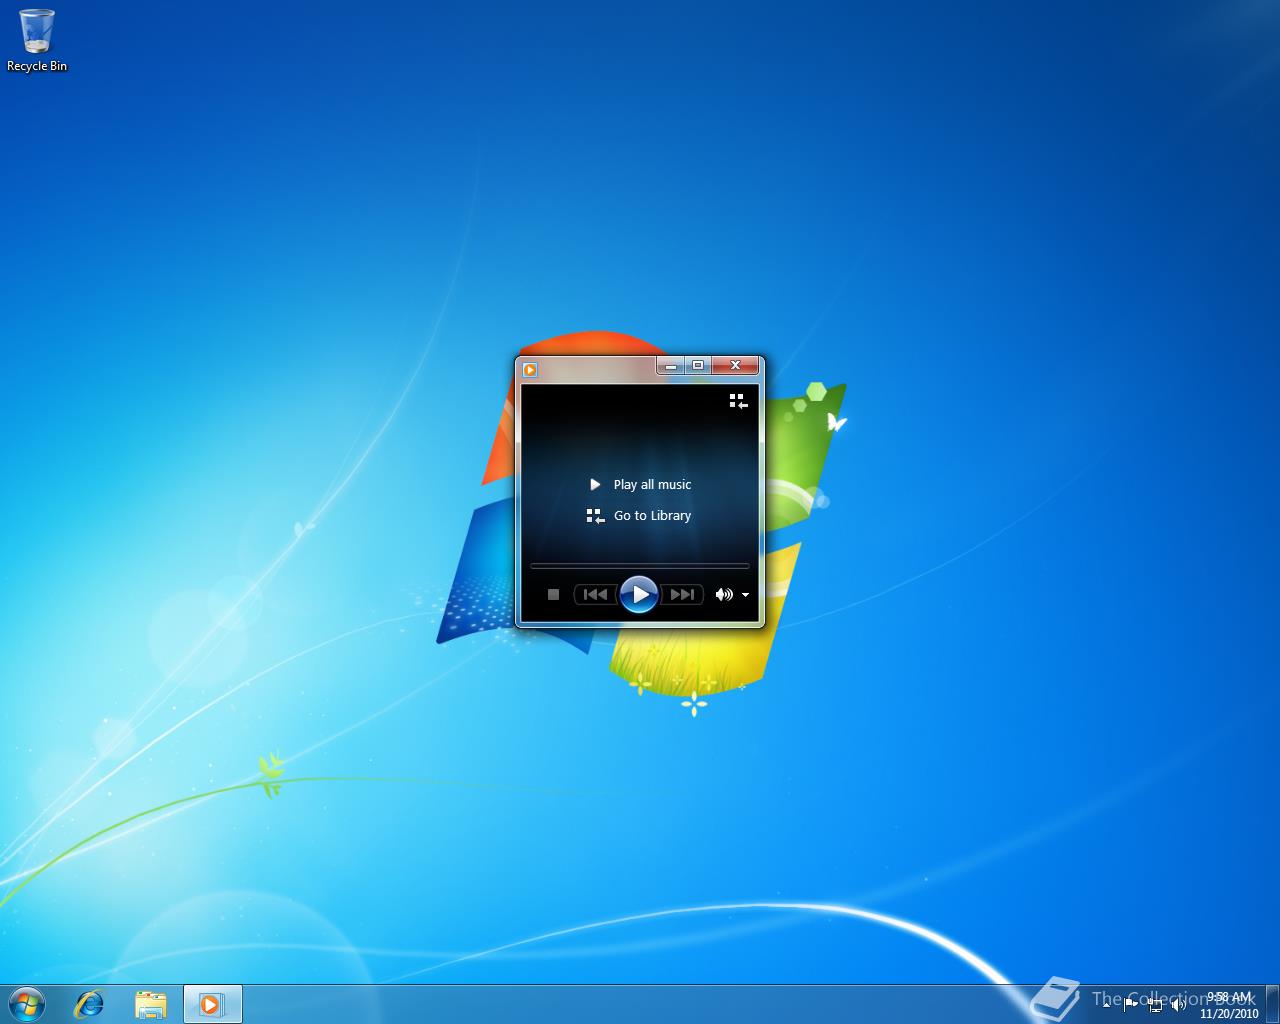Click the seek bar in the media player
The height and width of the screenshot is (1024, 1280).
(639, 566)
